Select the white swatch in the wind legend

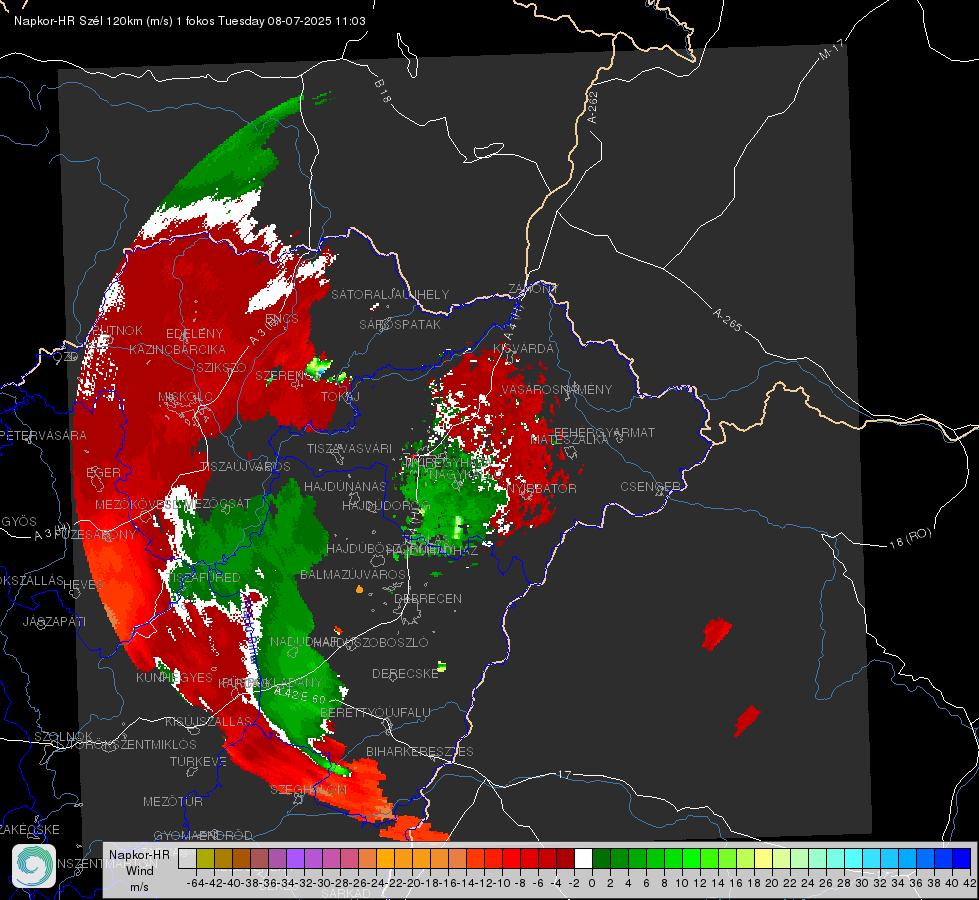(x=583, y=859)
